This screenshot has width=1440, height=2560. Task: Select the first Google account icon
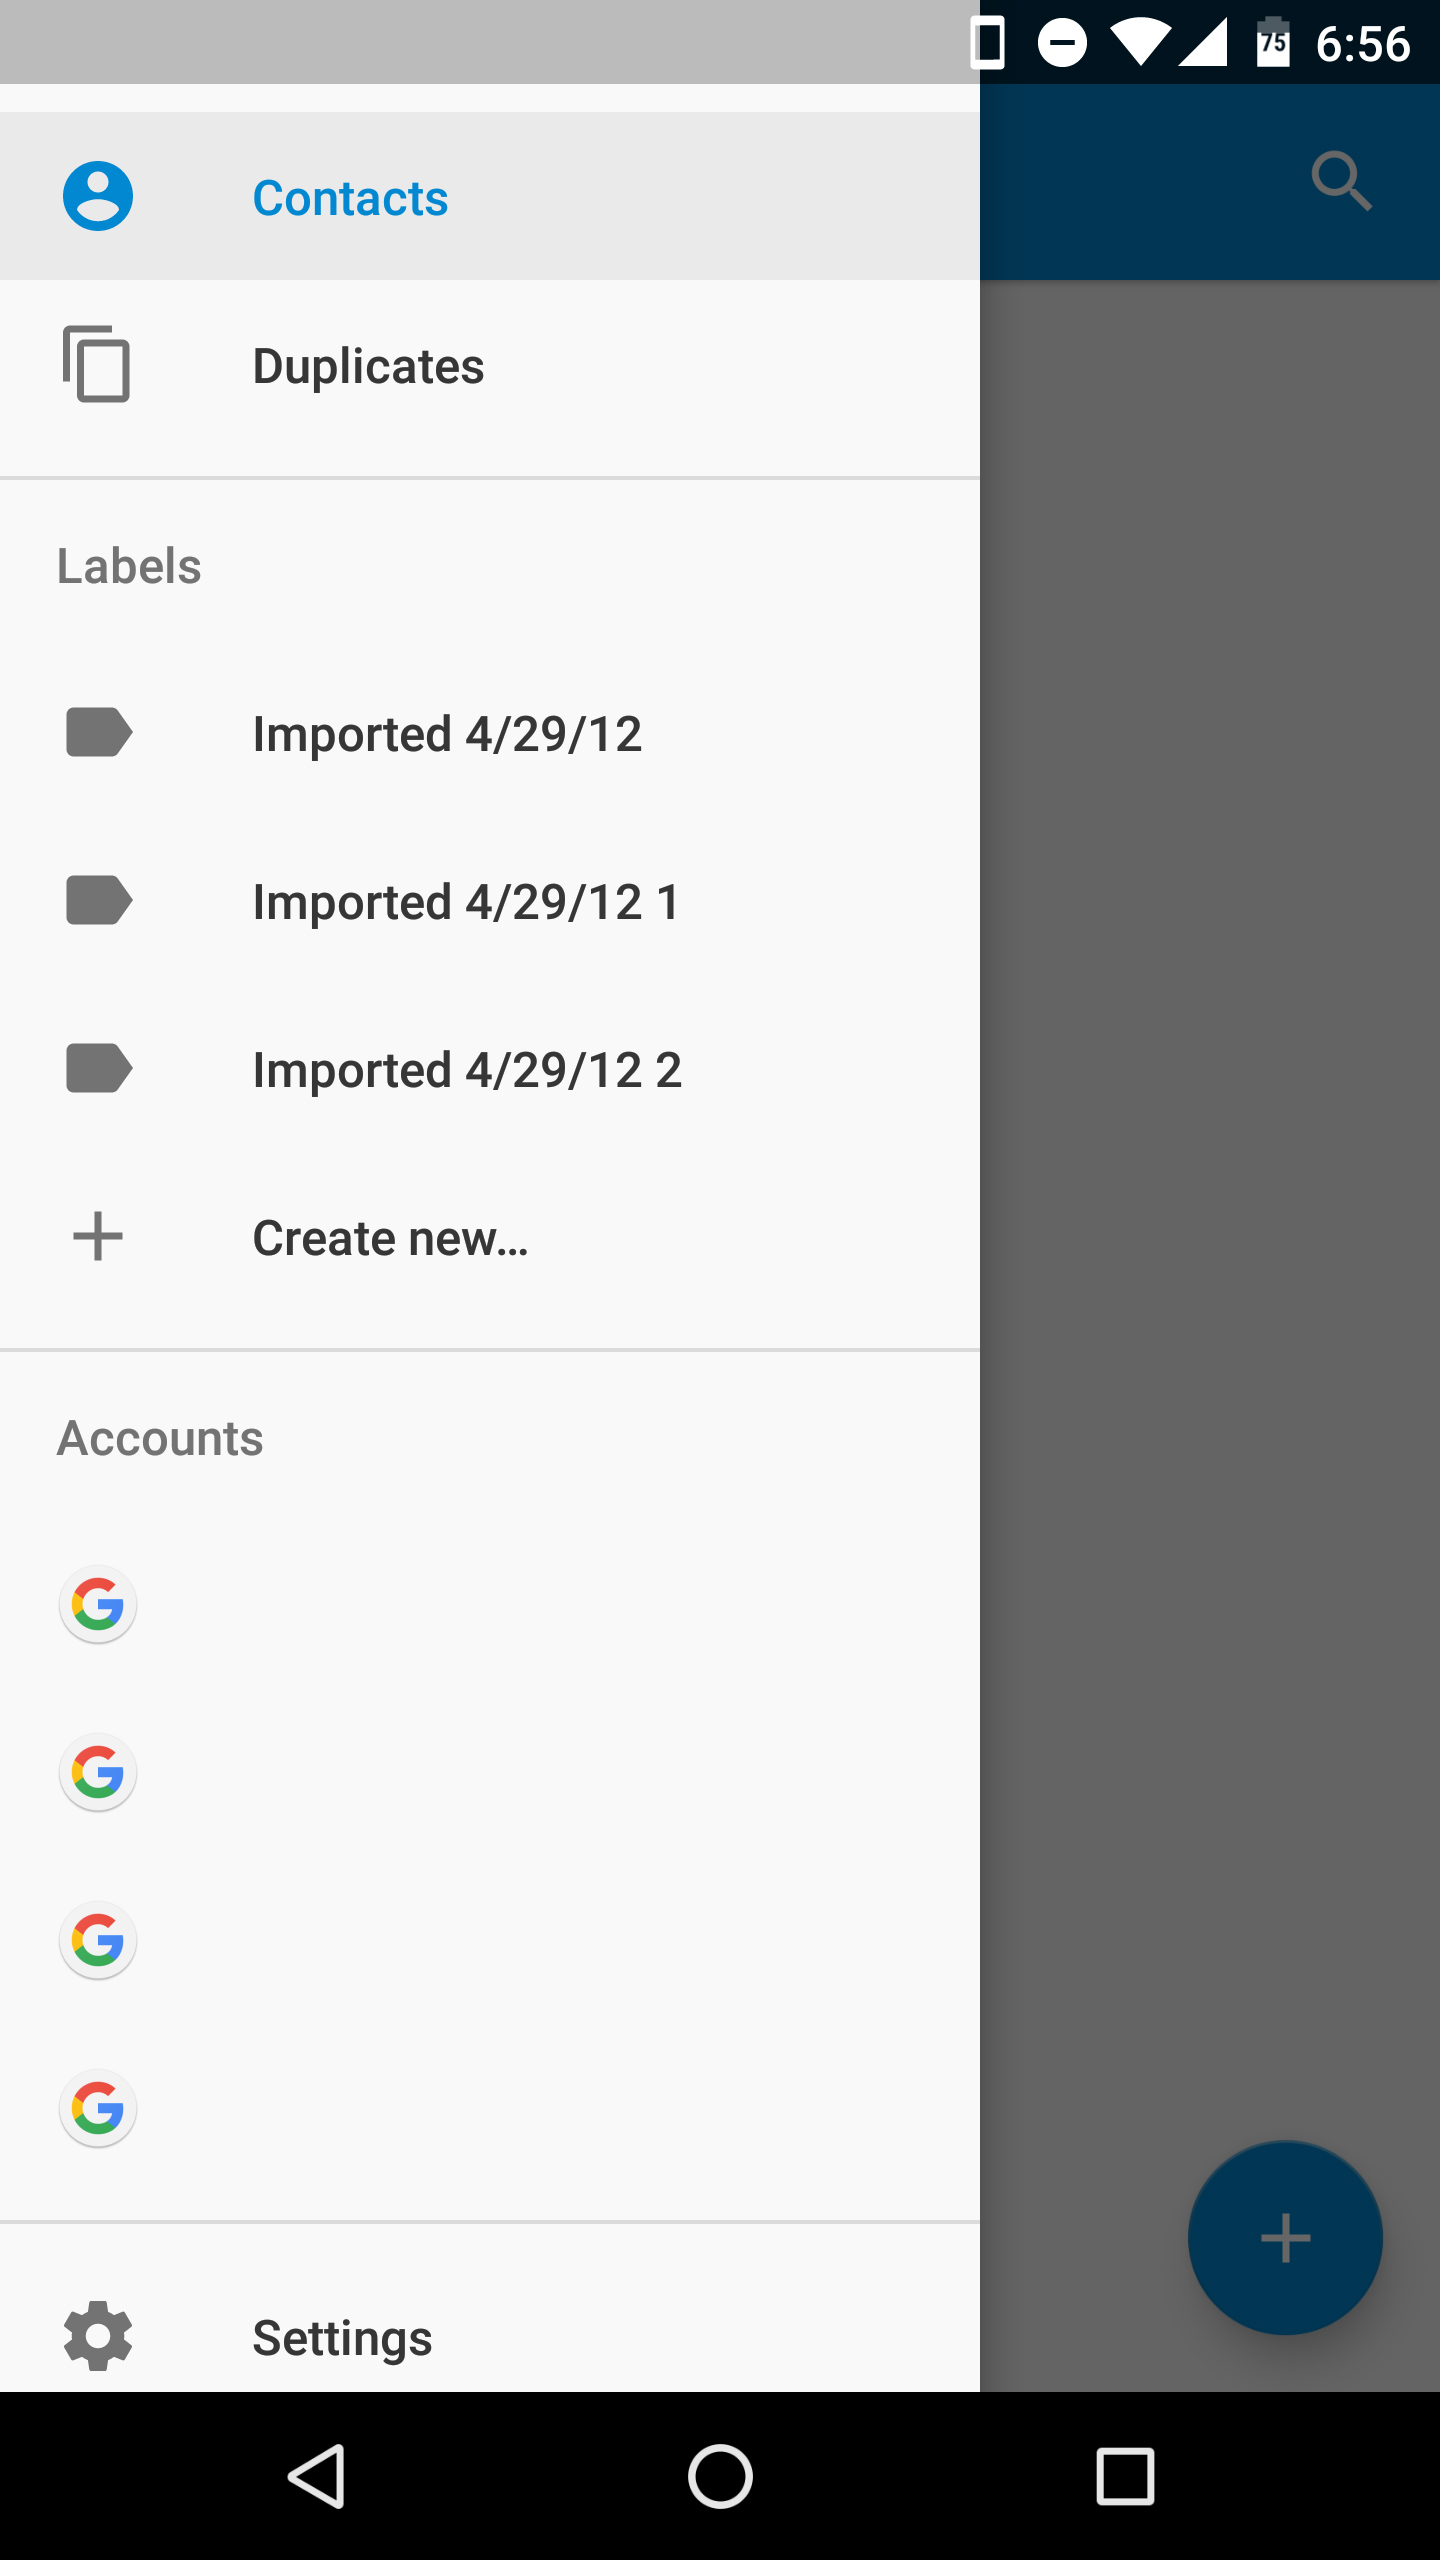tap(98, 1604)
